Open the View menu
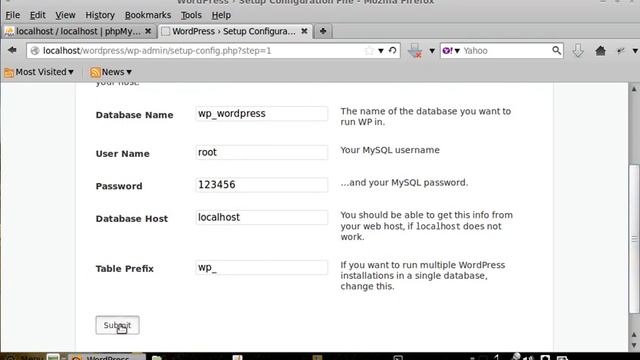This screenshot has height=360, width=640. pos(65,15)
